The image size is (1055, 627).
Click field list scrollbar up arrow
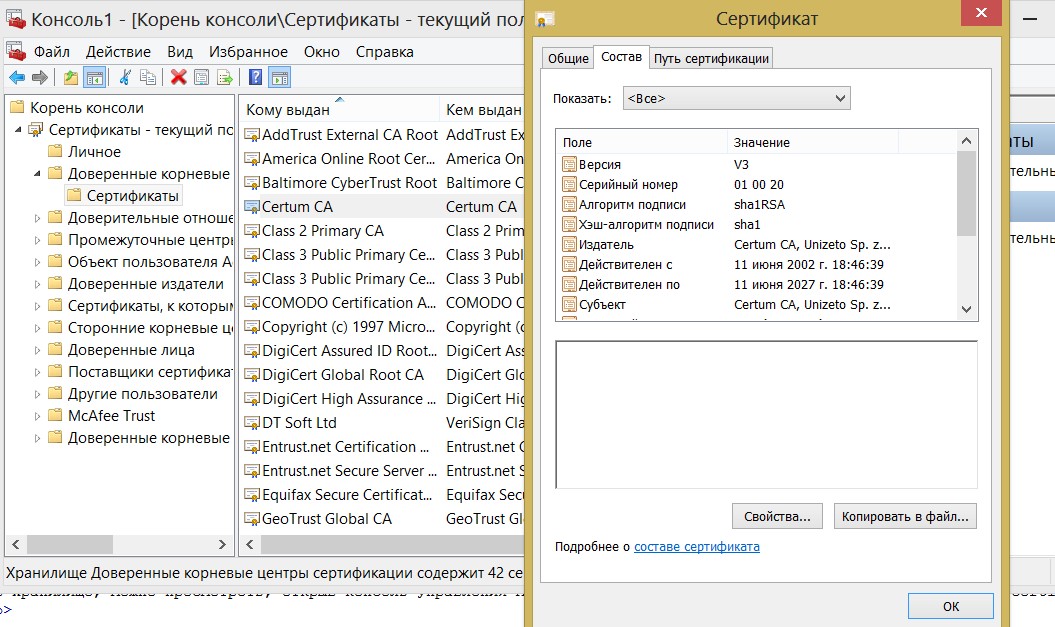click(966, 141)
